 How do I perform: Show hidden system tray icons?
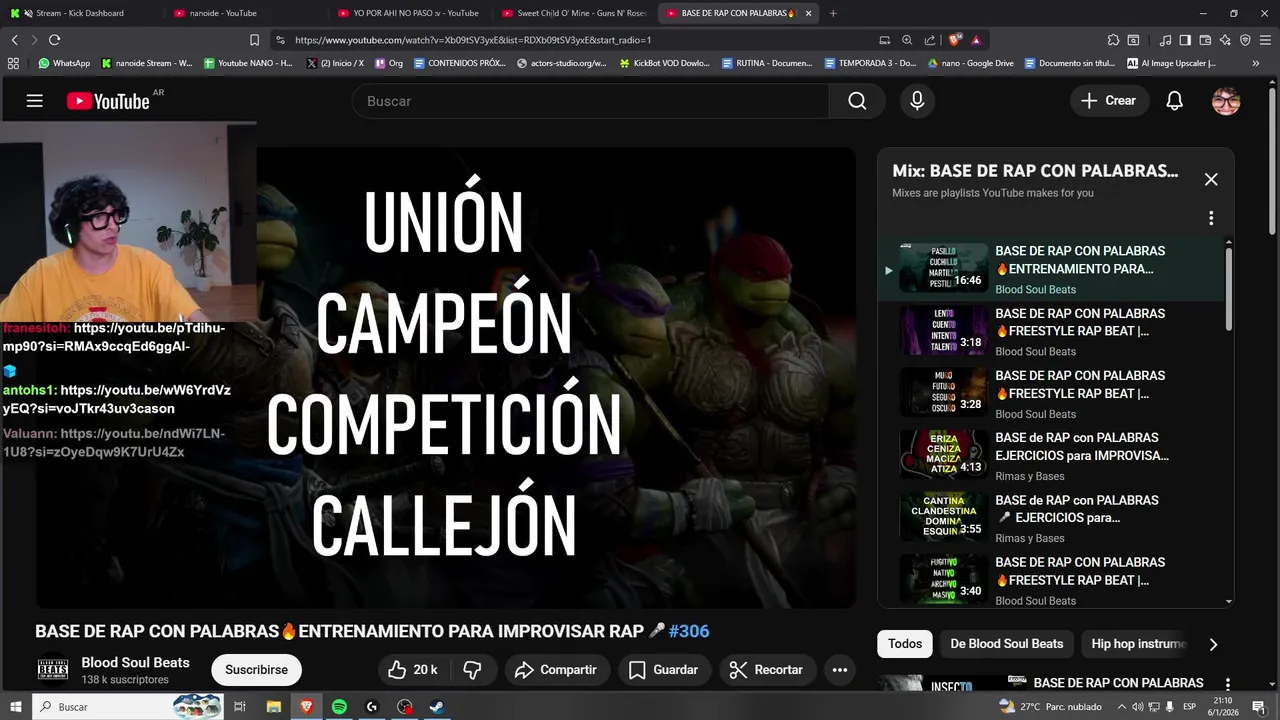point(1122,706)
